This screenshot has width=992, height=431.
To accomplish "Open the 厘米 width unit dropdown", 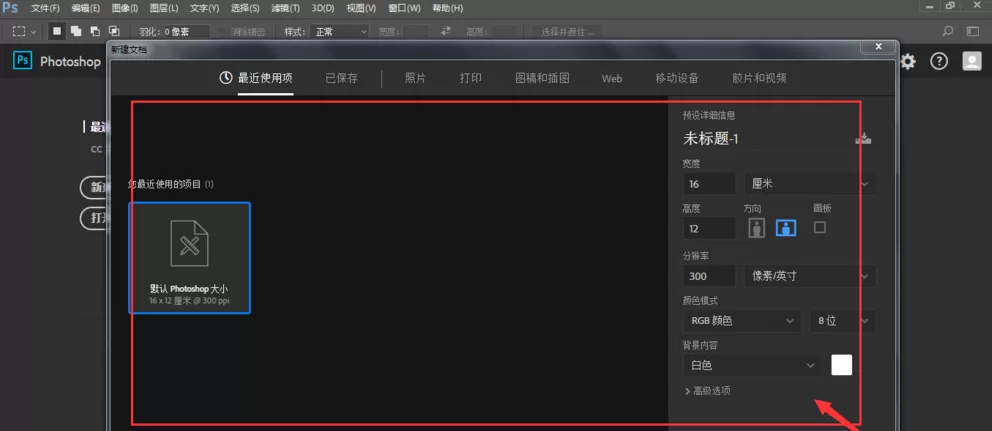I will point(810,184).
